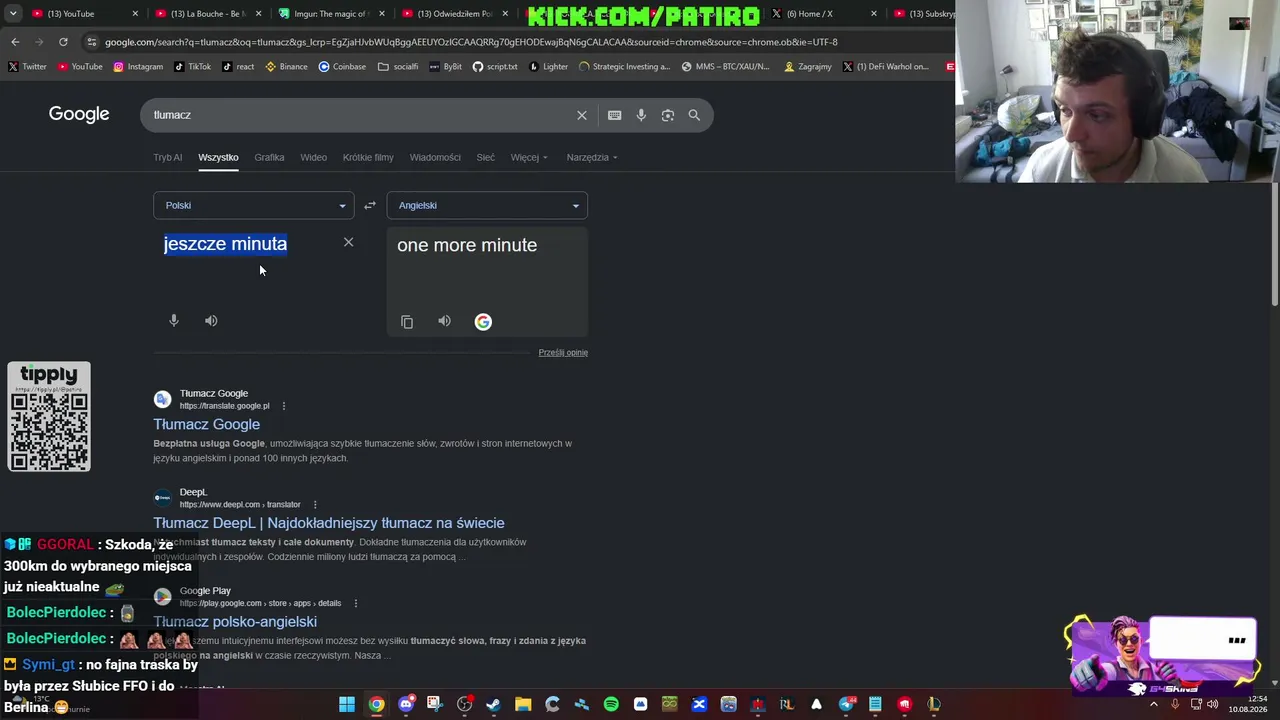
Task: Clear the source text 'jeszcze minuta'
Action: click(x=348, y=242)
